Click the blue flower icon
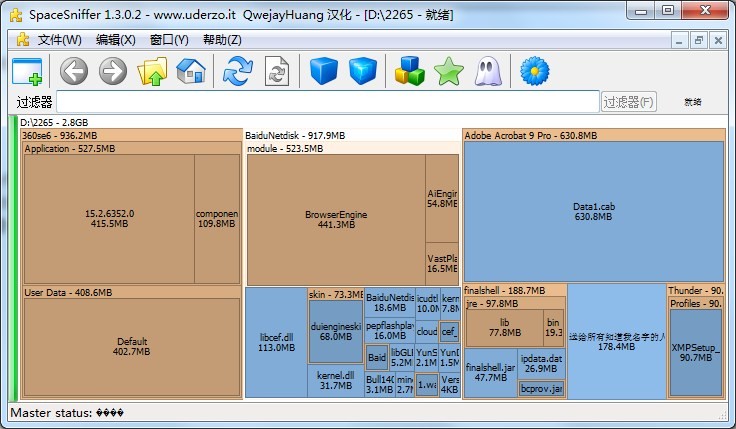The width and height of the screenshot is (736, 429). [535, 71]
